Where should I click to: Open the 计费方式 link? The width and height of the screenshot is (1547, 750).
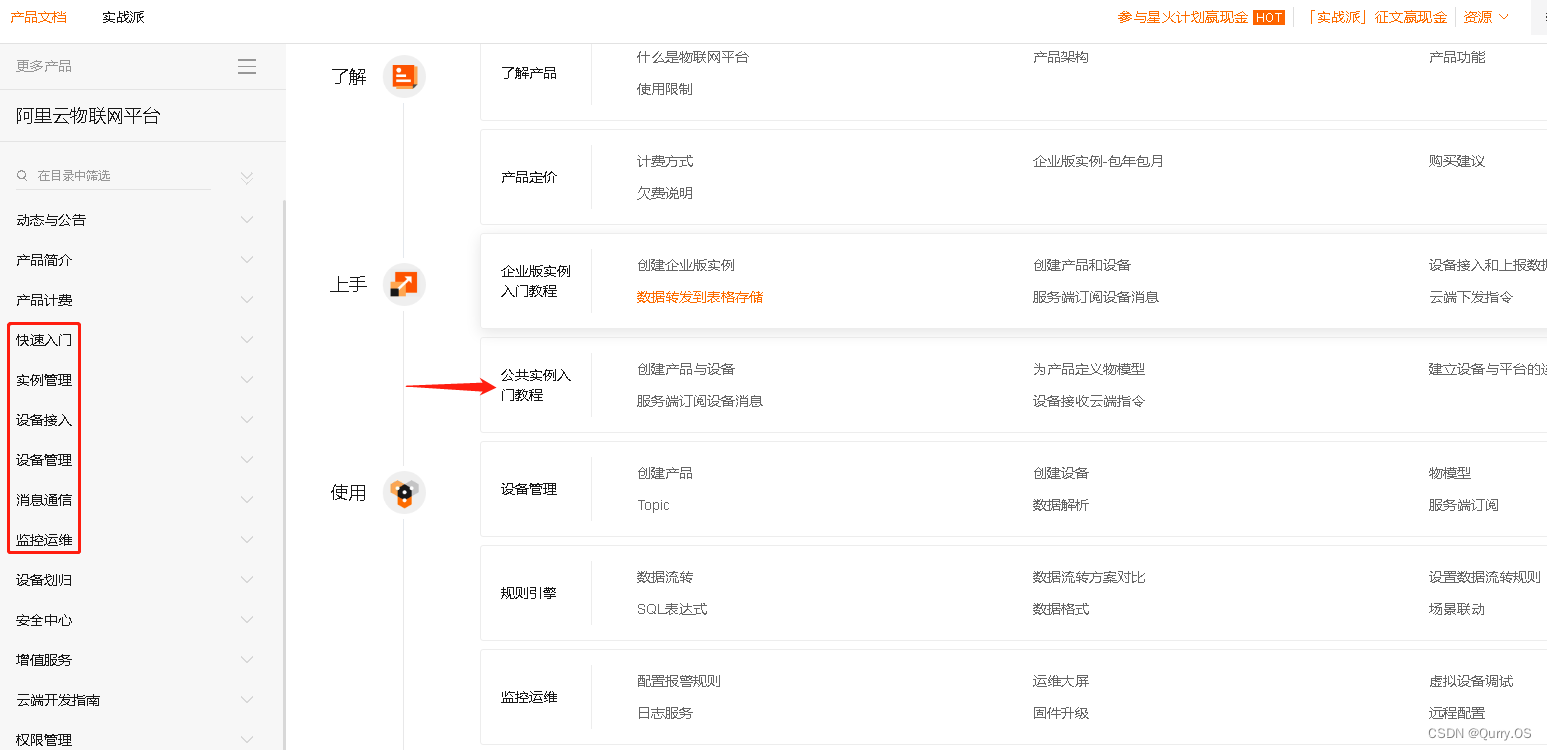click(x=665, y=161)
